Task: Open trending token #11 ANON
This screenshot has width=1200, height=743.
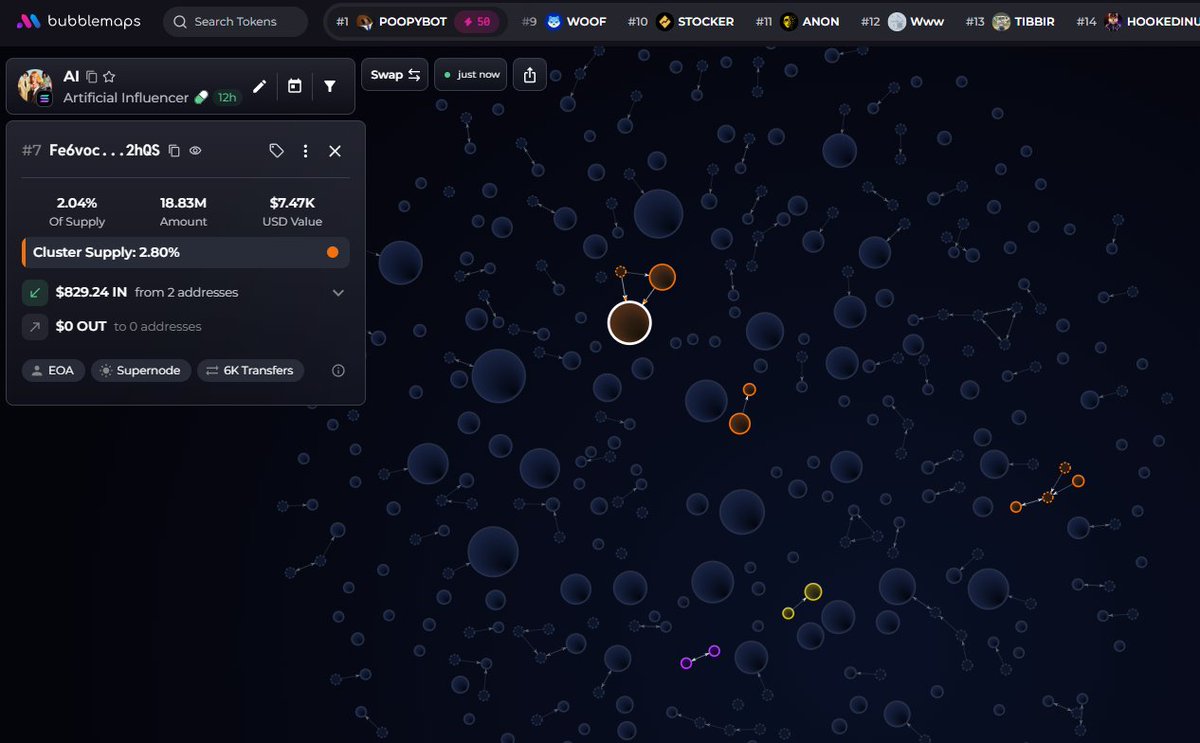Action: pyautogui.click(x=797, y=21)
